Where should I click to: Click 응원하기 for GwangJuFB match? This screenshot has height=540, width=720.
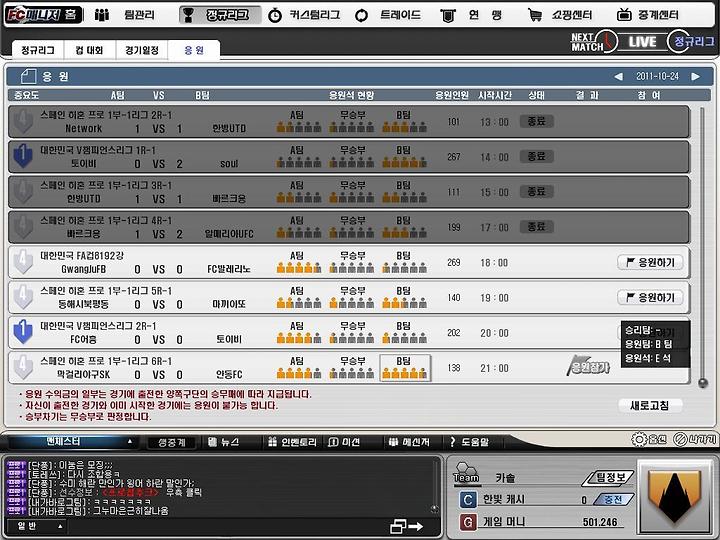(650, 263)
